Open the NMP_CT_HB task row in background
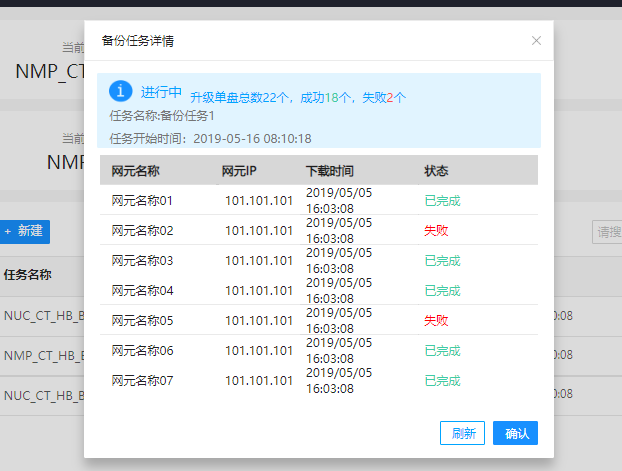Viewport: 622px width, 471px height. point(42,355)
